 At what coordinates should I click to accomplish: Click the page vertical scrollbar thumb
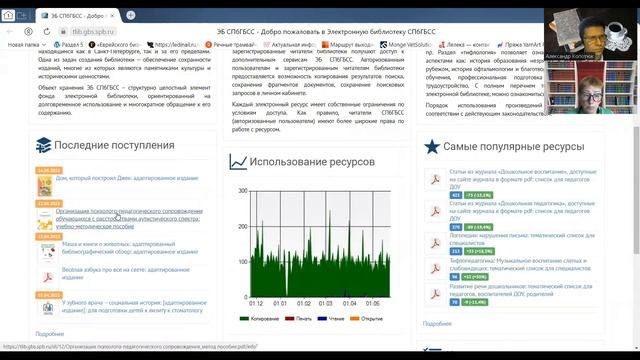(x=636, y=190)
